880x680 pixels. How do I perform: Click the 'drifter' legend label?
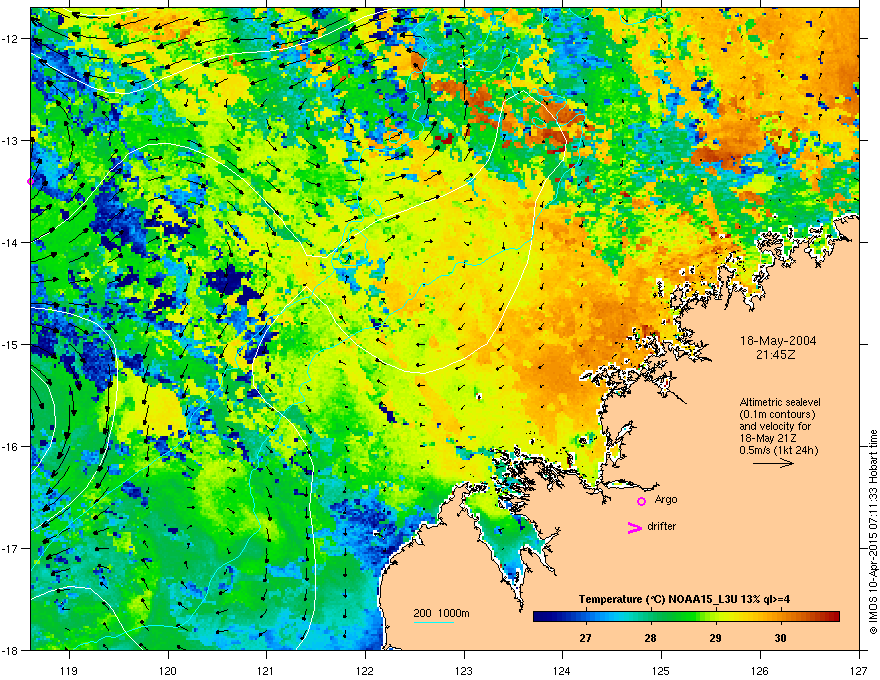tap(662, 526)
